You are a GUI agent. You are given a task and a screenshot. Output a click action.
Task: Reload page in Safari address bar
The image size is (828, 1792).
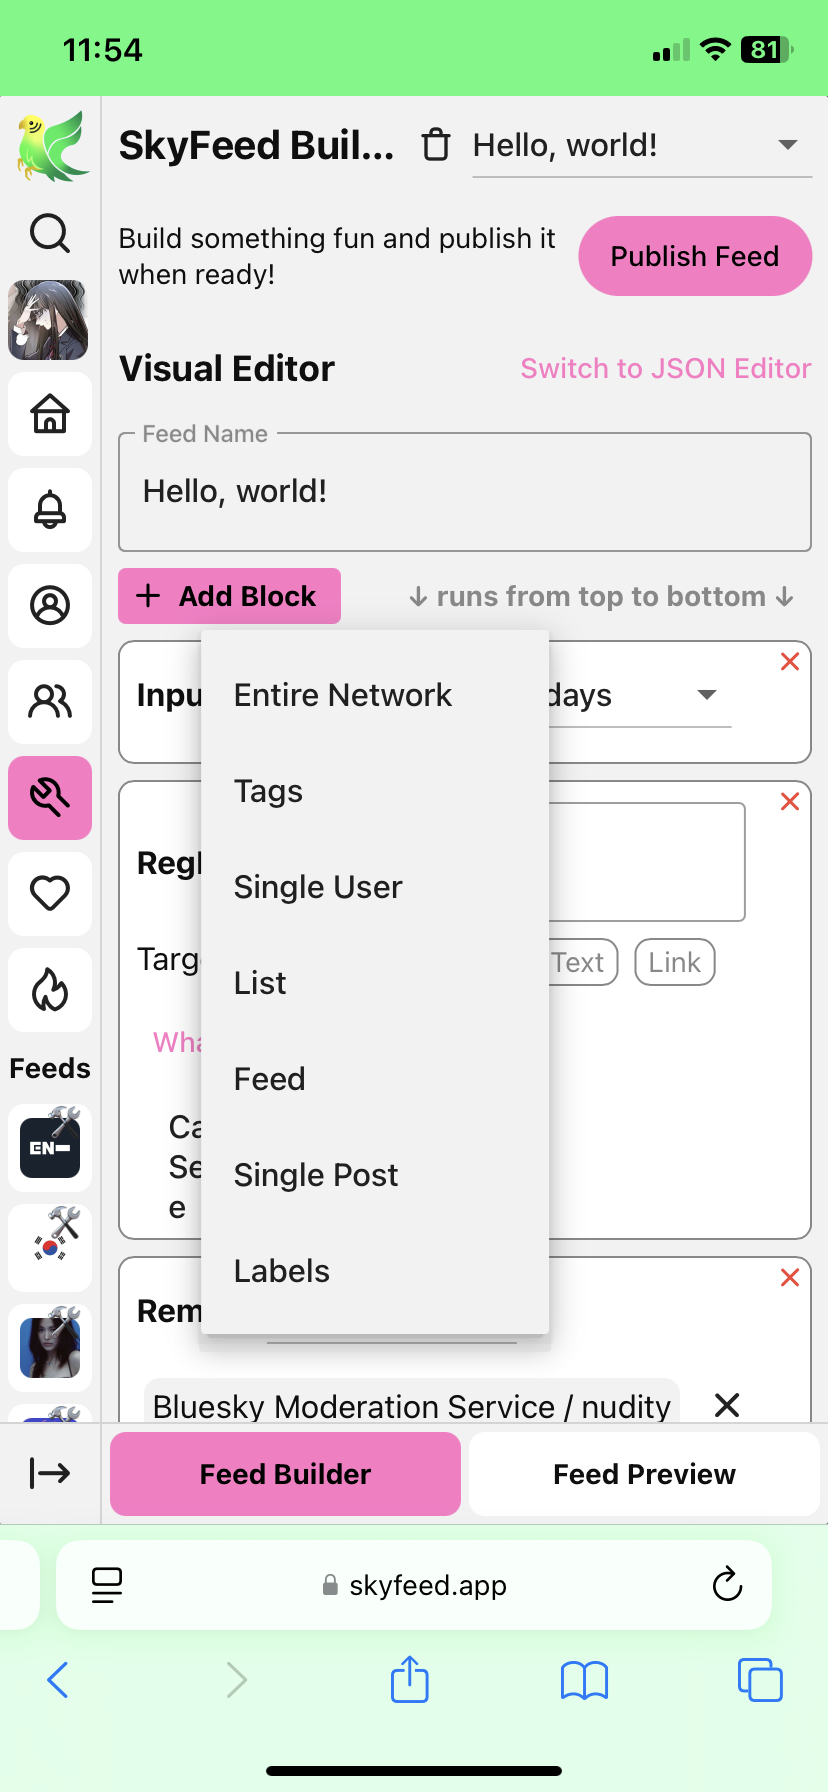727,1584
